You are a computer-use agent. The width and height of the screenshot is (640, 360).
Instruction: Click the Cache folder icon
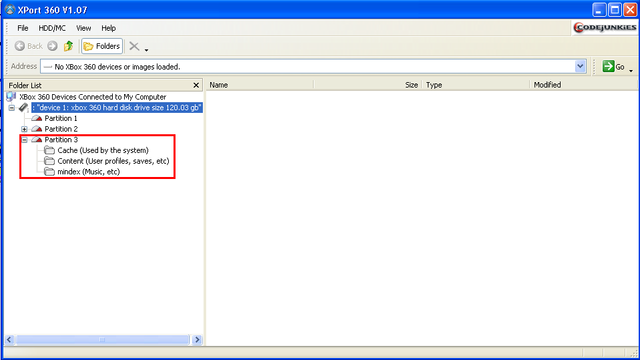49,150
